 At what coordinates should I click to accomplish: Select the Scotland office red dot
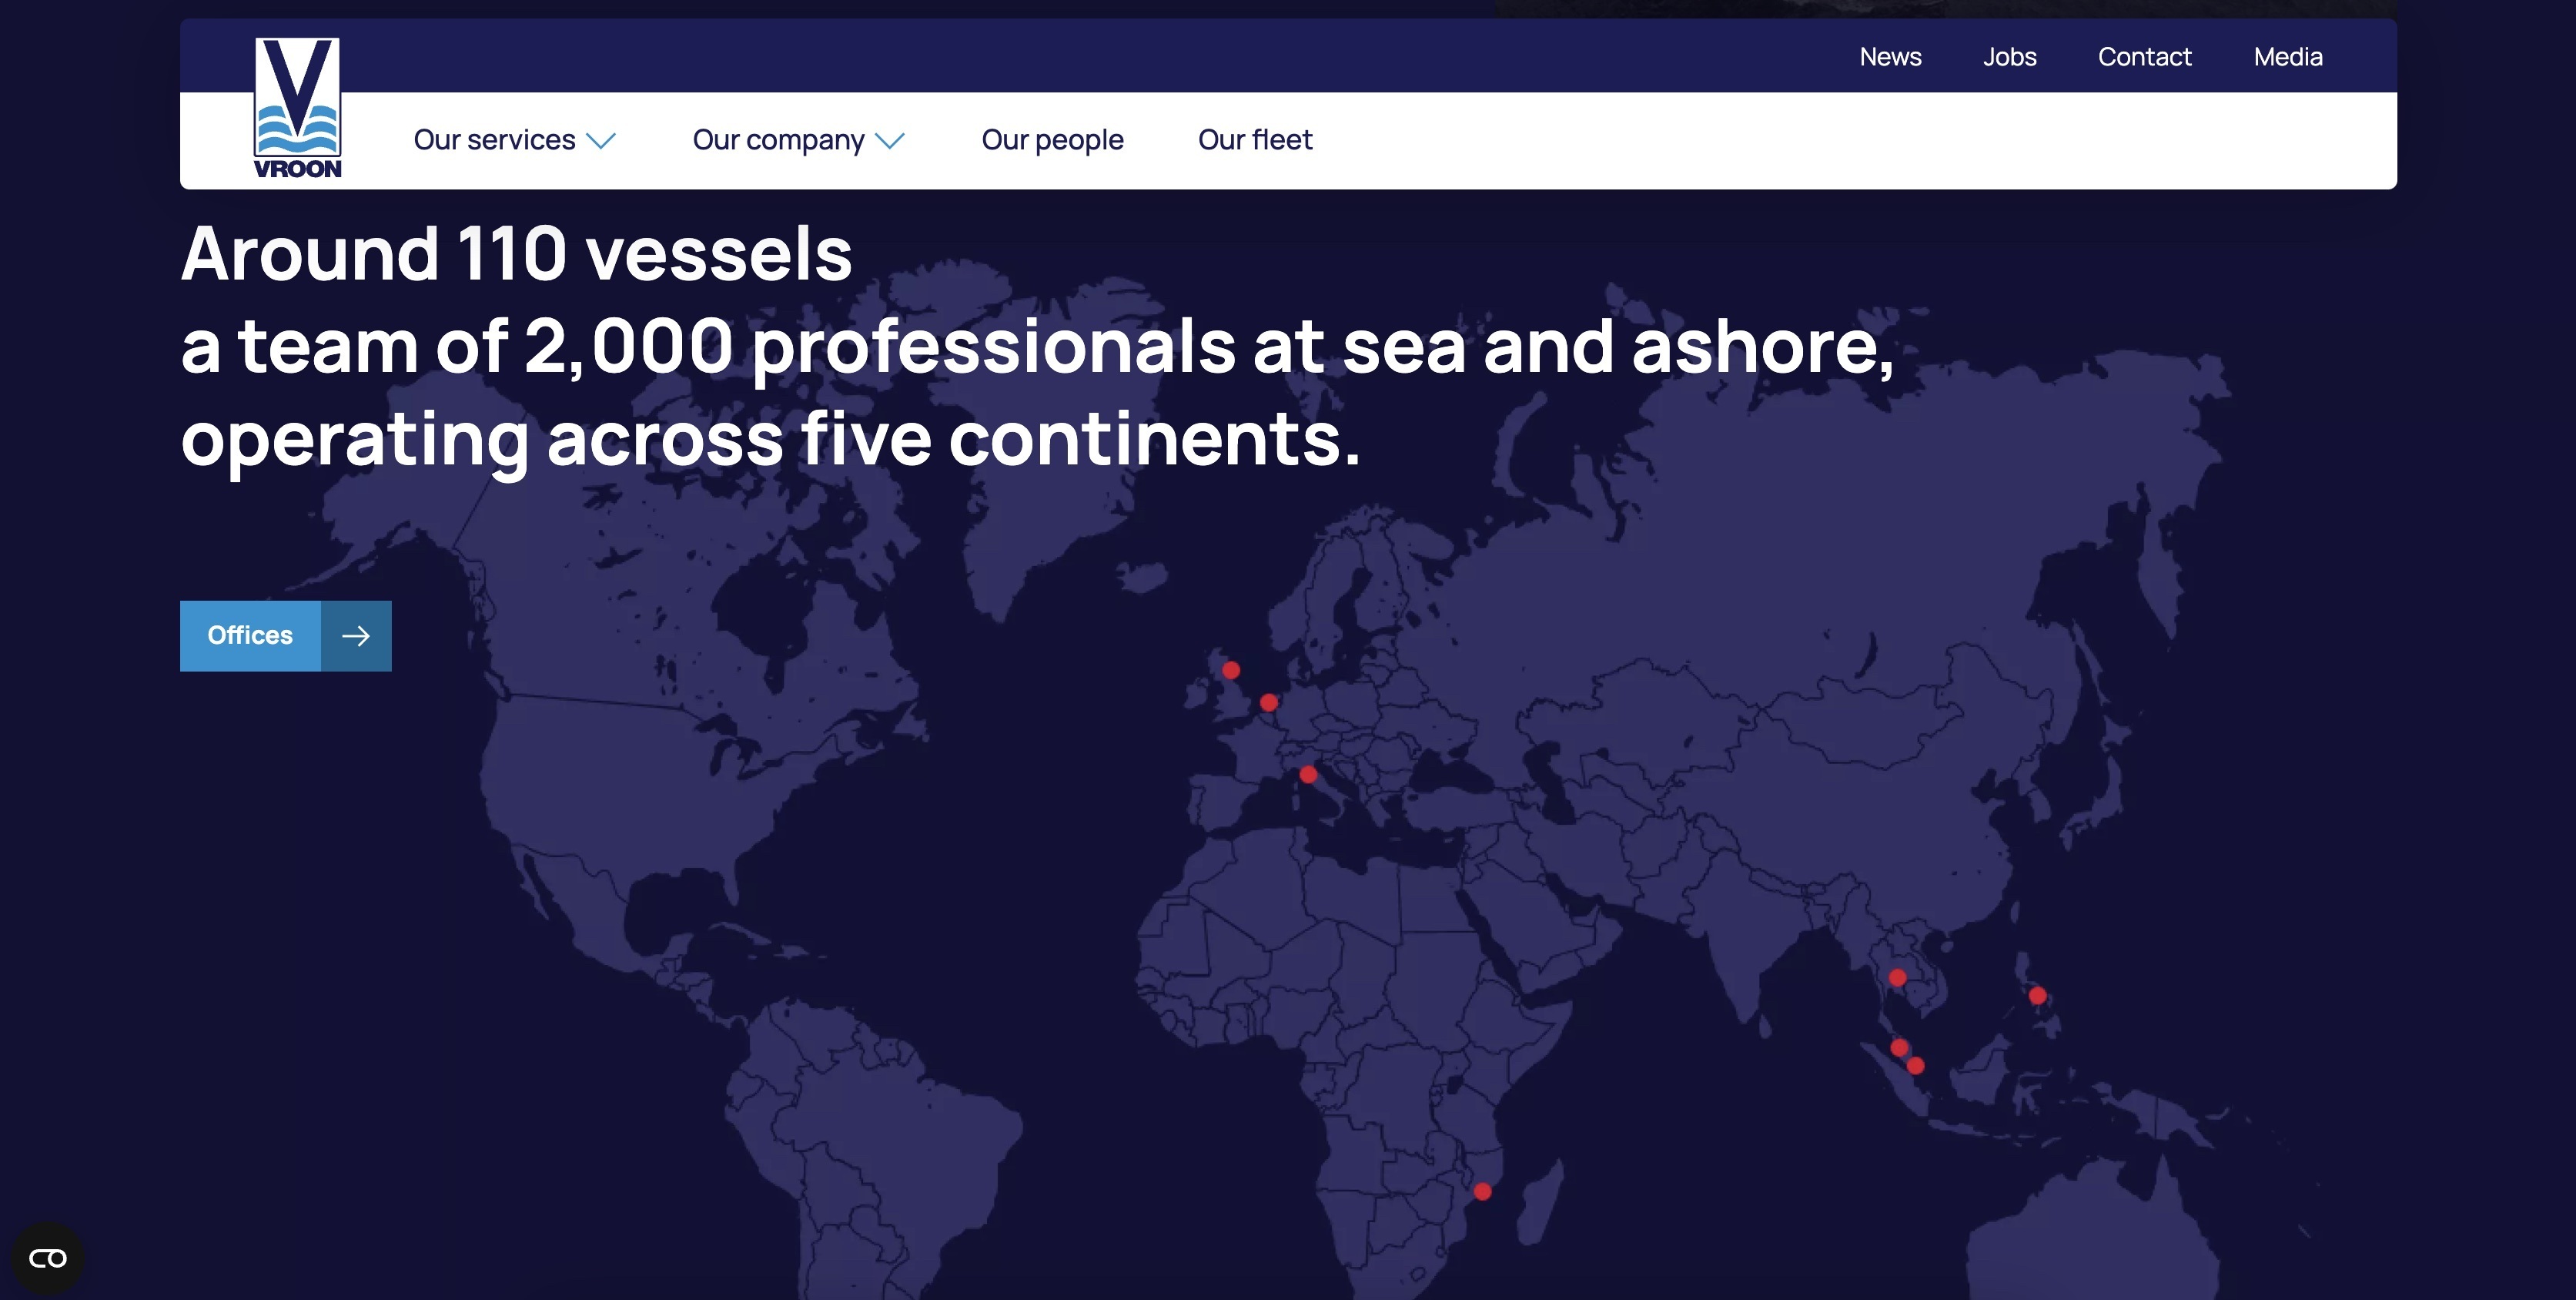pos(1231,670)
